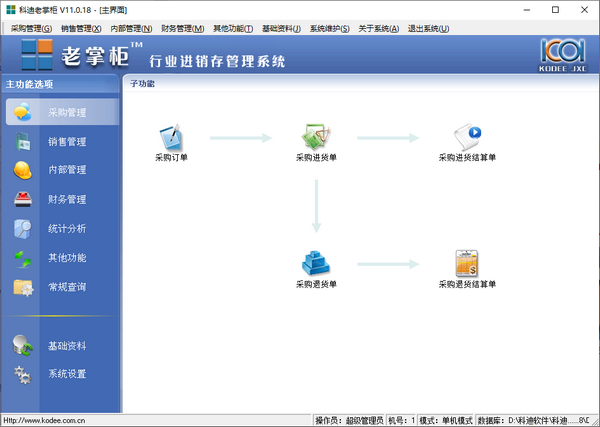Select 常规查询 label in sidebar

point(67,287)
